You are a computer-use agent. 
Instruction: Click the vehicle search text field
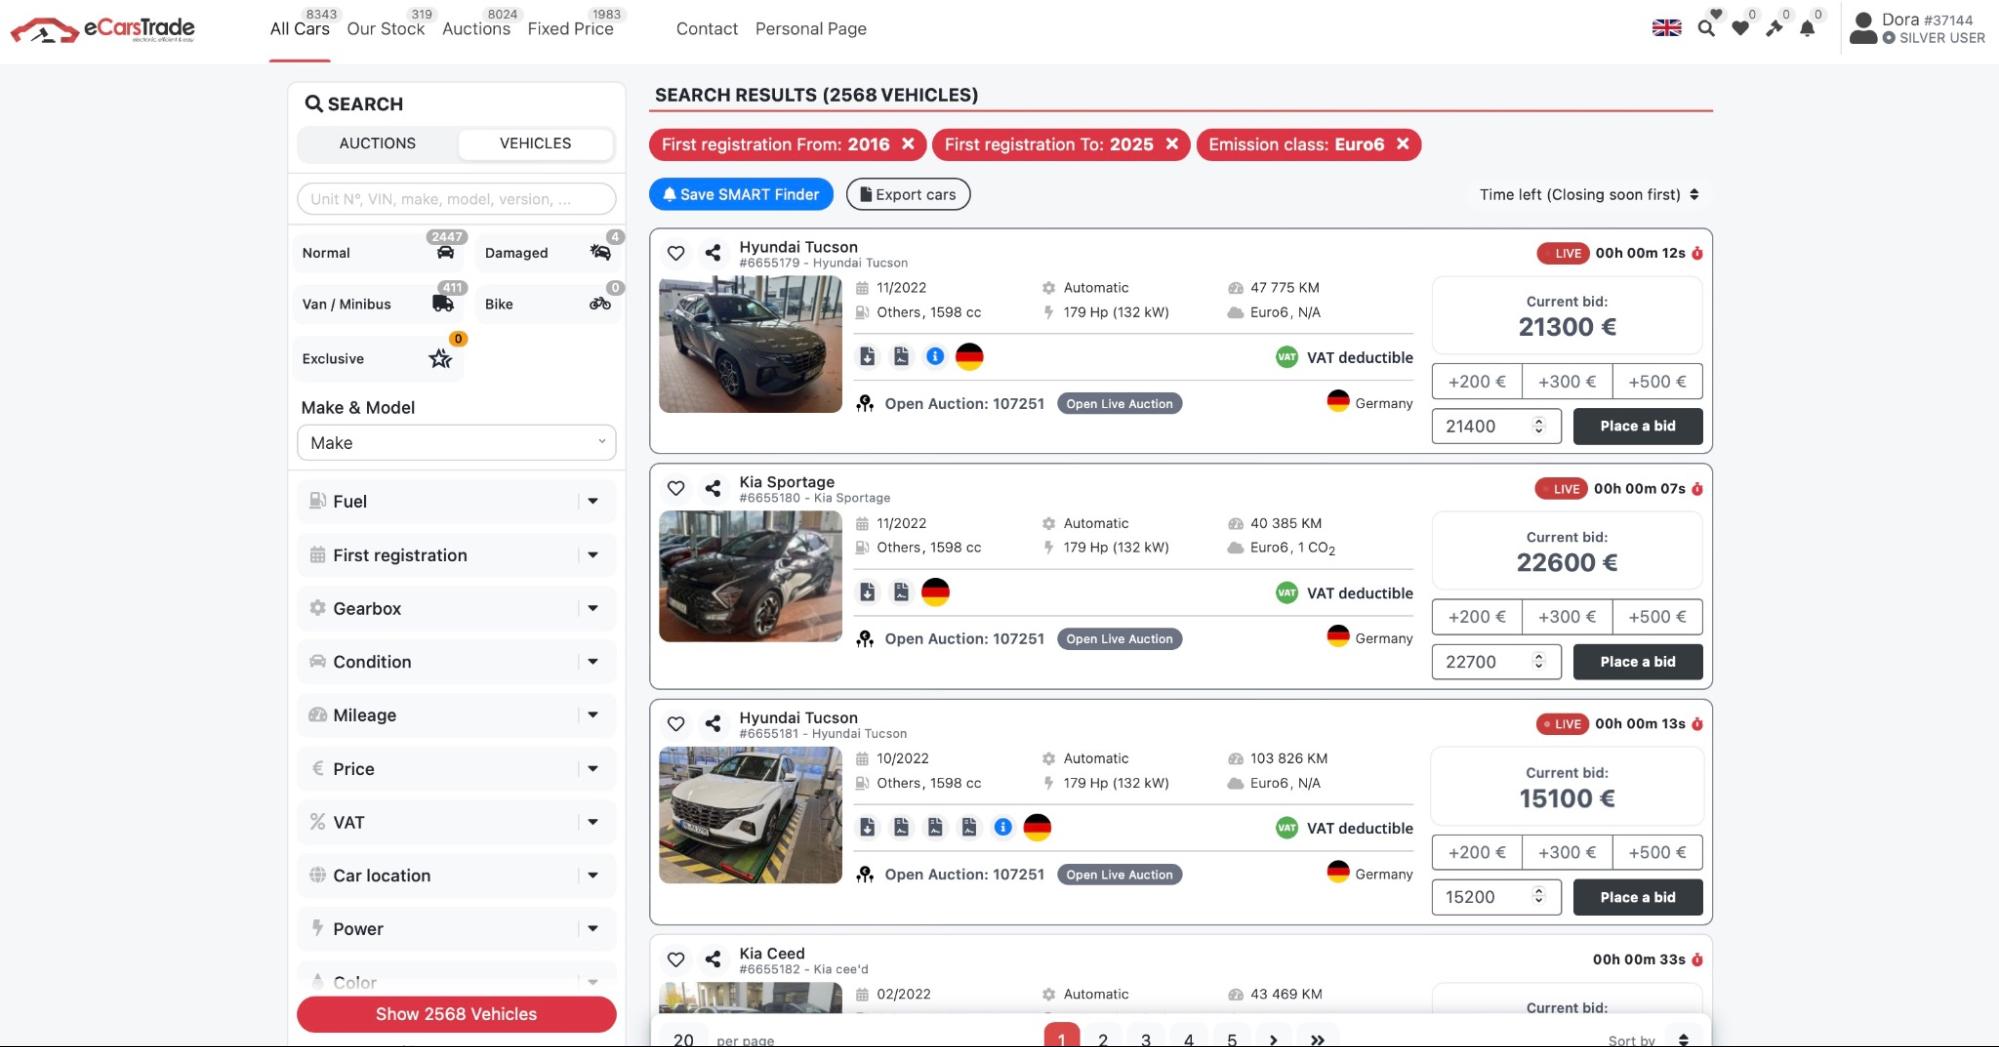(x=456, y=199)
